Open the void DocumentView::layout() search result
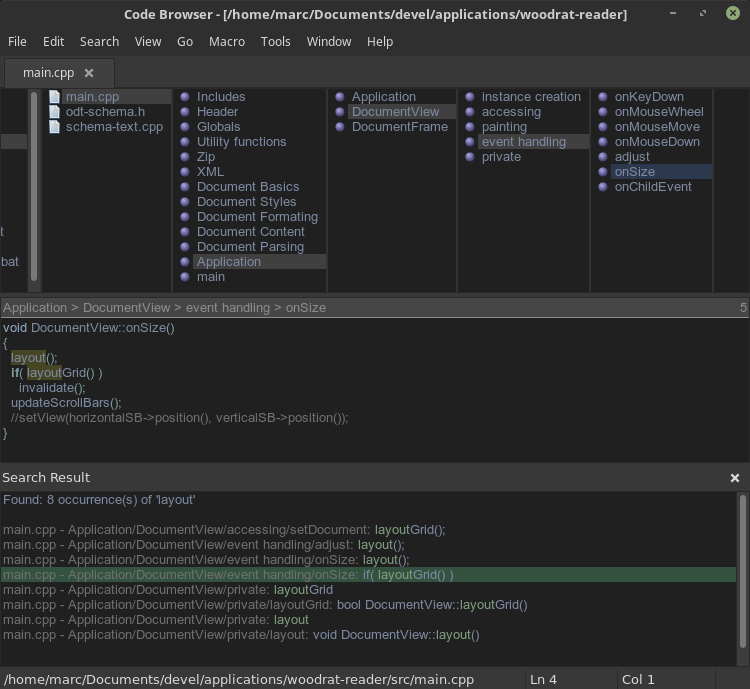This screenshot has width=750, height=689. (368, 634)
